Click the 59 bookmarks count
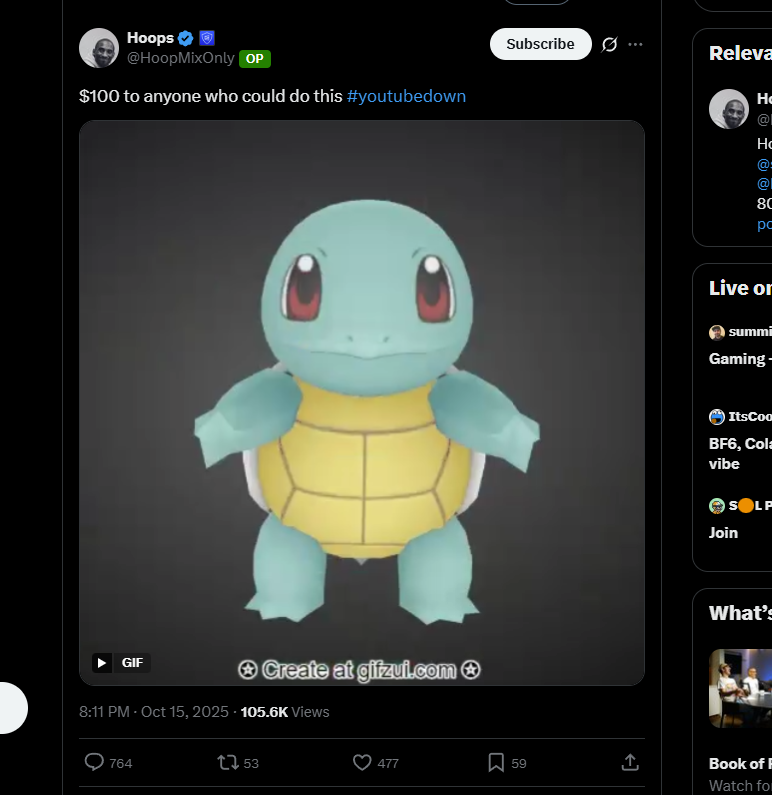 [x=519, y=764]
